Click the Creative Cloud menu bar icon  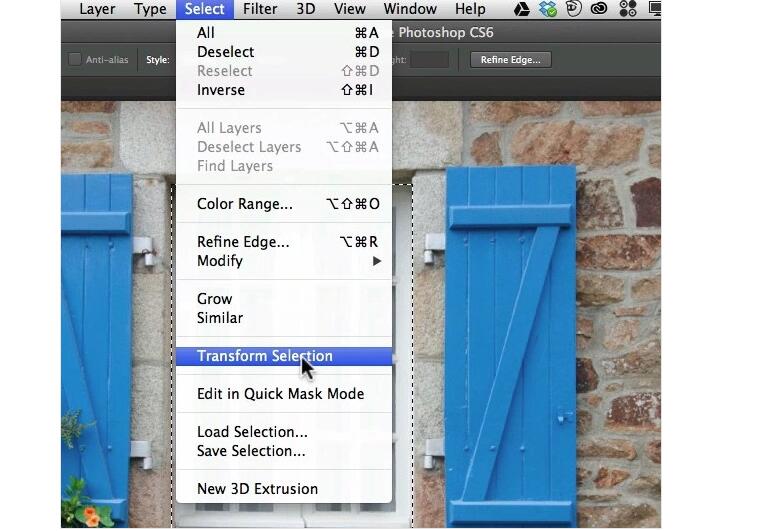coord(599,9)
